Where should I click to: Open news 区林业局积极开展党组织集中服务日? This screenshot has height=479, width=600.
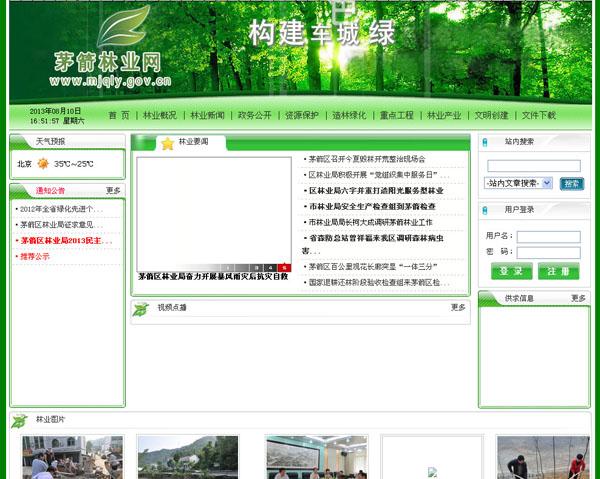[379, 175]
